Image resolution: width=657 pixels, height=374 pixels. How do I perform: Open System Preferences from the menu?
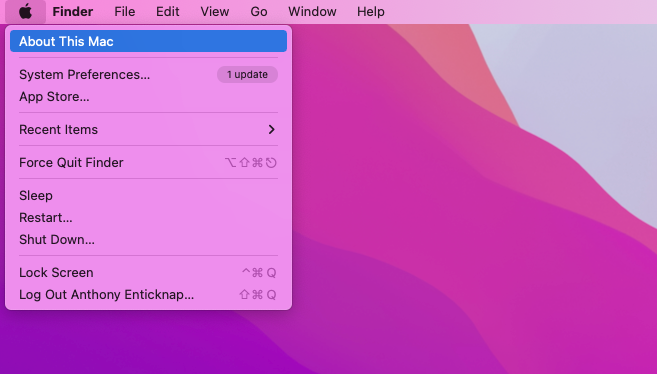tap(148, 75)
